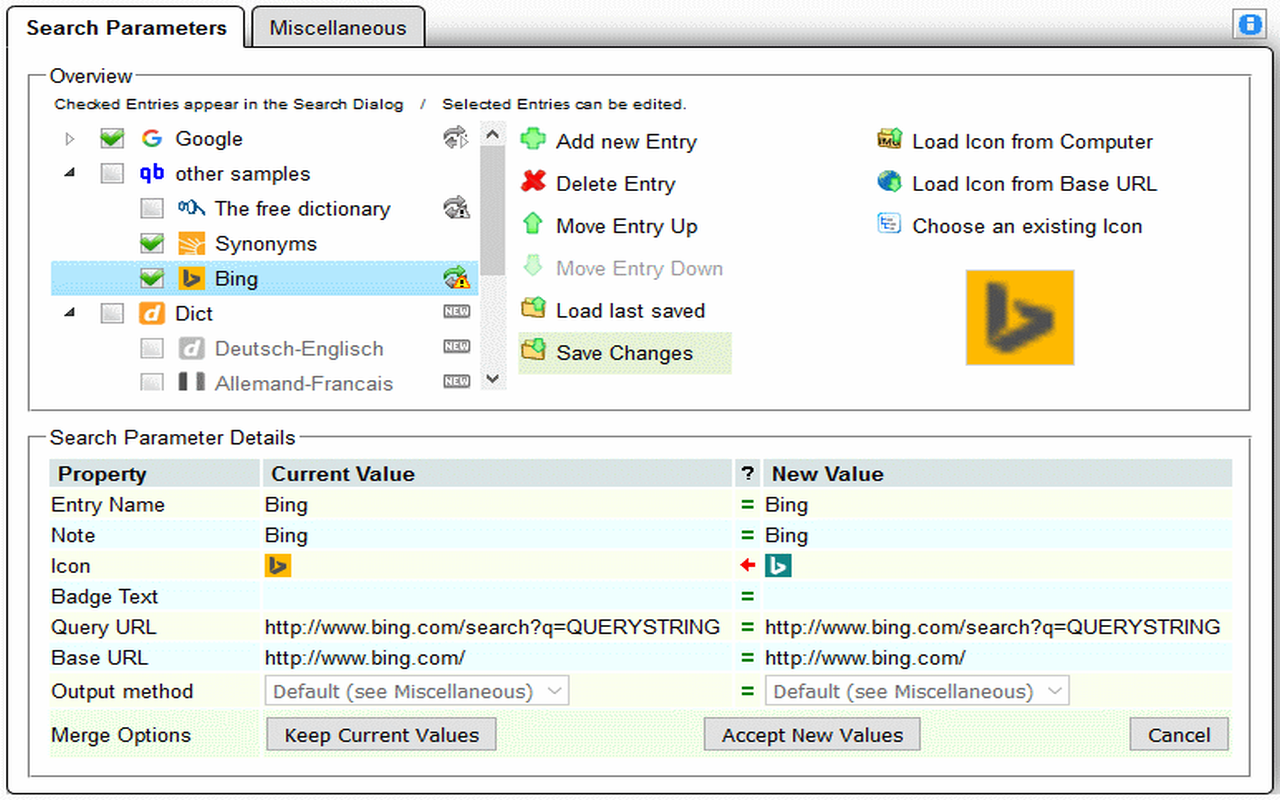Screen dimensions: 1280x800
Task: Click the teal new-value Bing icon
Action: [x=778, y=566]
